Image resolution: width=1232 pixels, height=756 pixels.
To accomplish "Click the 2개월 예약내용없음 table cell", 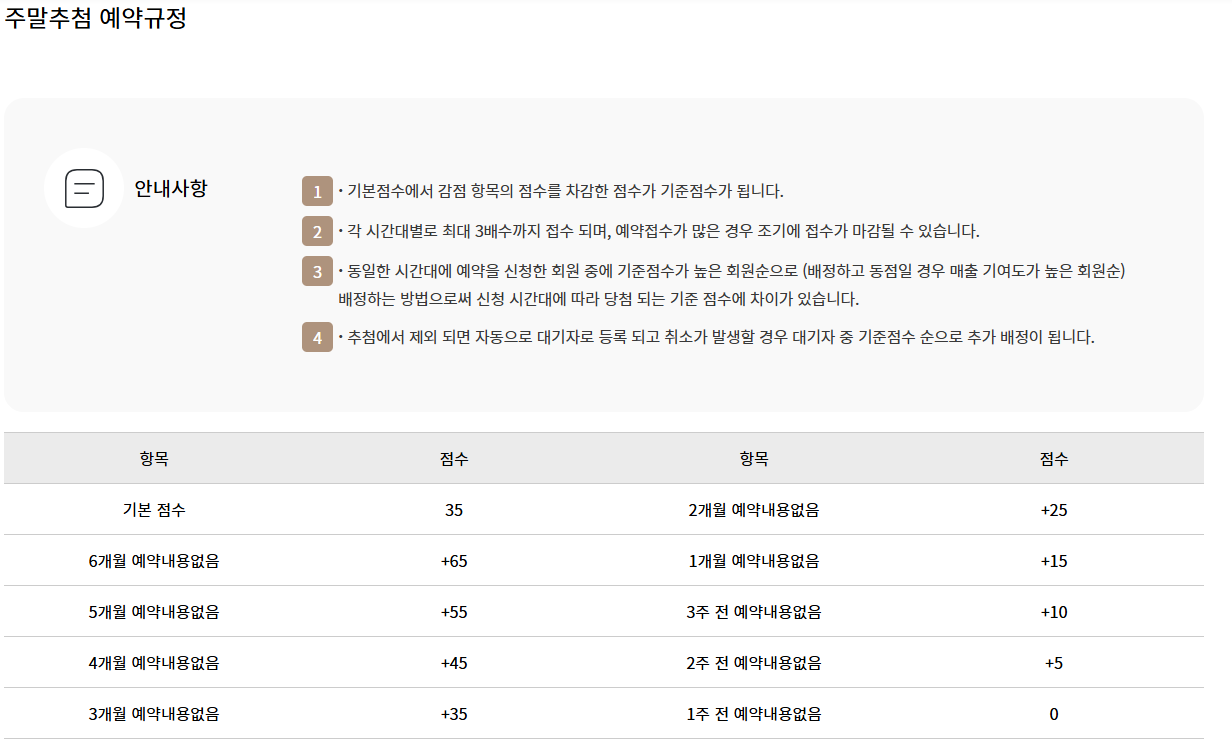I will point(754,510).
